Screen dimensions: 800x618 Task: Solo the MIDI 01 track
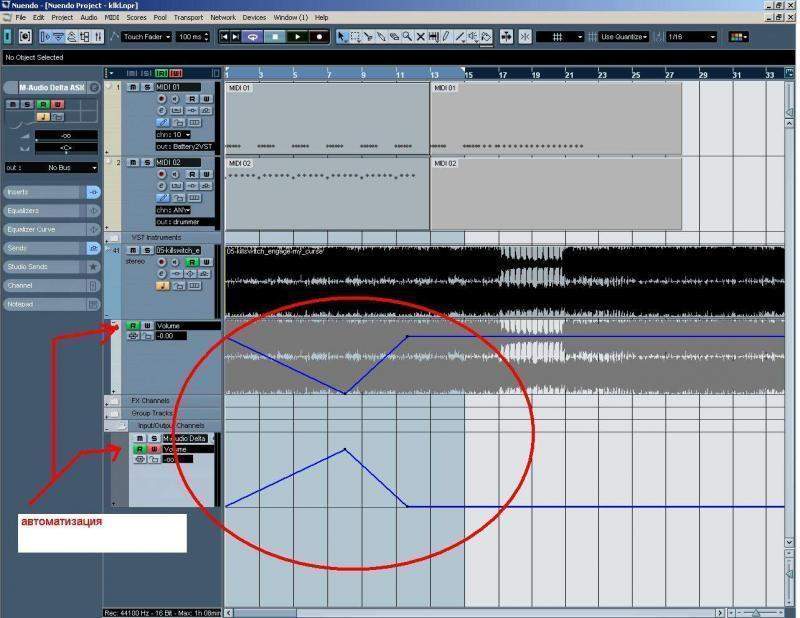[147, 87]
